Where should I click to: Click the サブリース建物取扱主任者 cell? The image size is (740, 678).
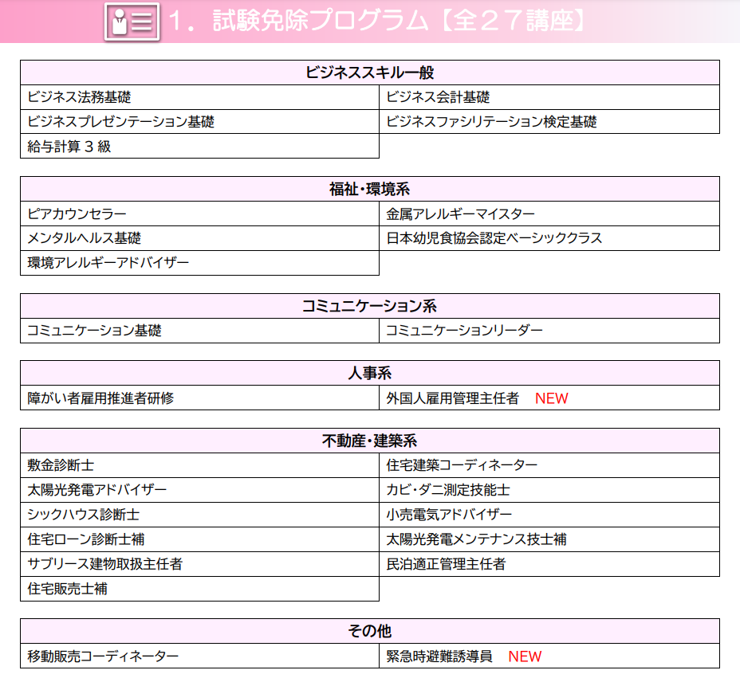(200, 564)
